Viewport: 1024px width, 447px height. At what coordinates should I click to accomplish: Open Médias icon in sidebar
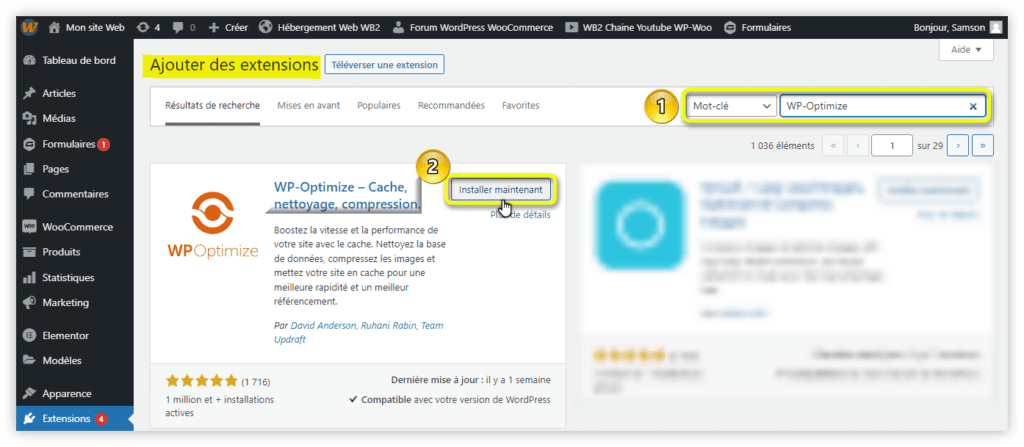point(29,119)
